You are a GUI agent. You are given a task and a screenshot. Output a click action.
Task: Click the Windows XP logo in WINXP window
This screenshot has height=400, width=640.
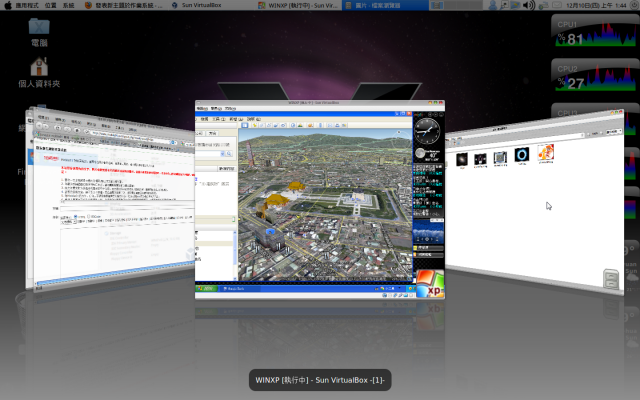[x=430, y=284]
